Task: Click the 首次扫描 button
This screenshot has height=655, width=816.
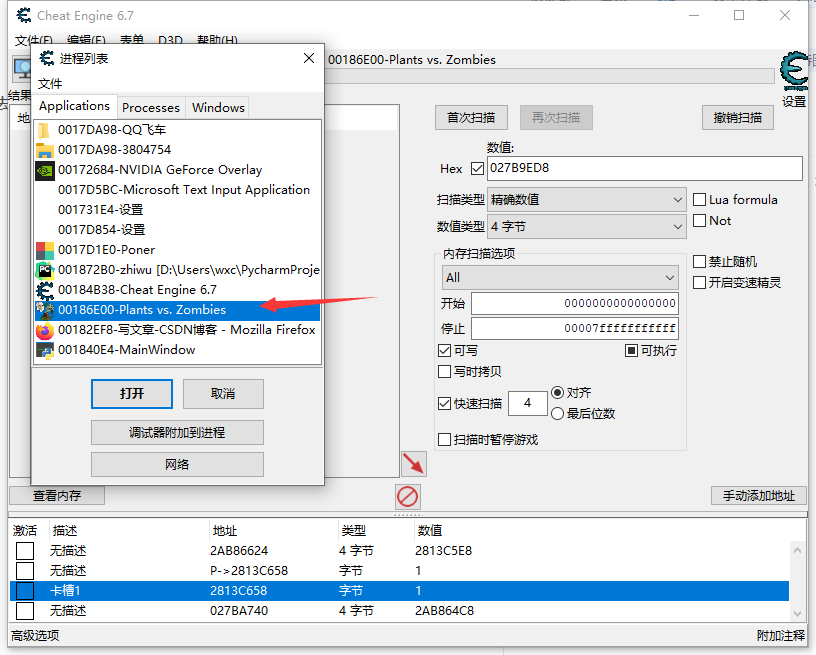Action: point(471,118)
